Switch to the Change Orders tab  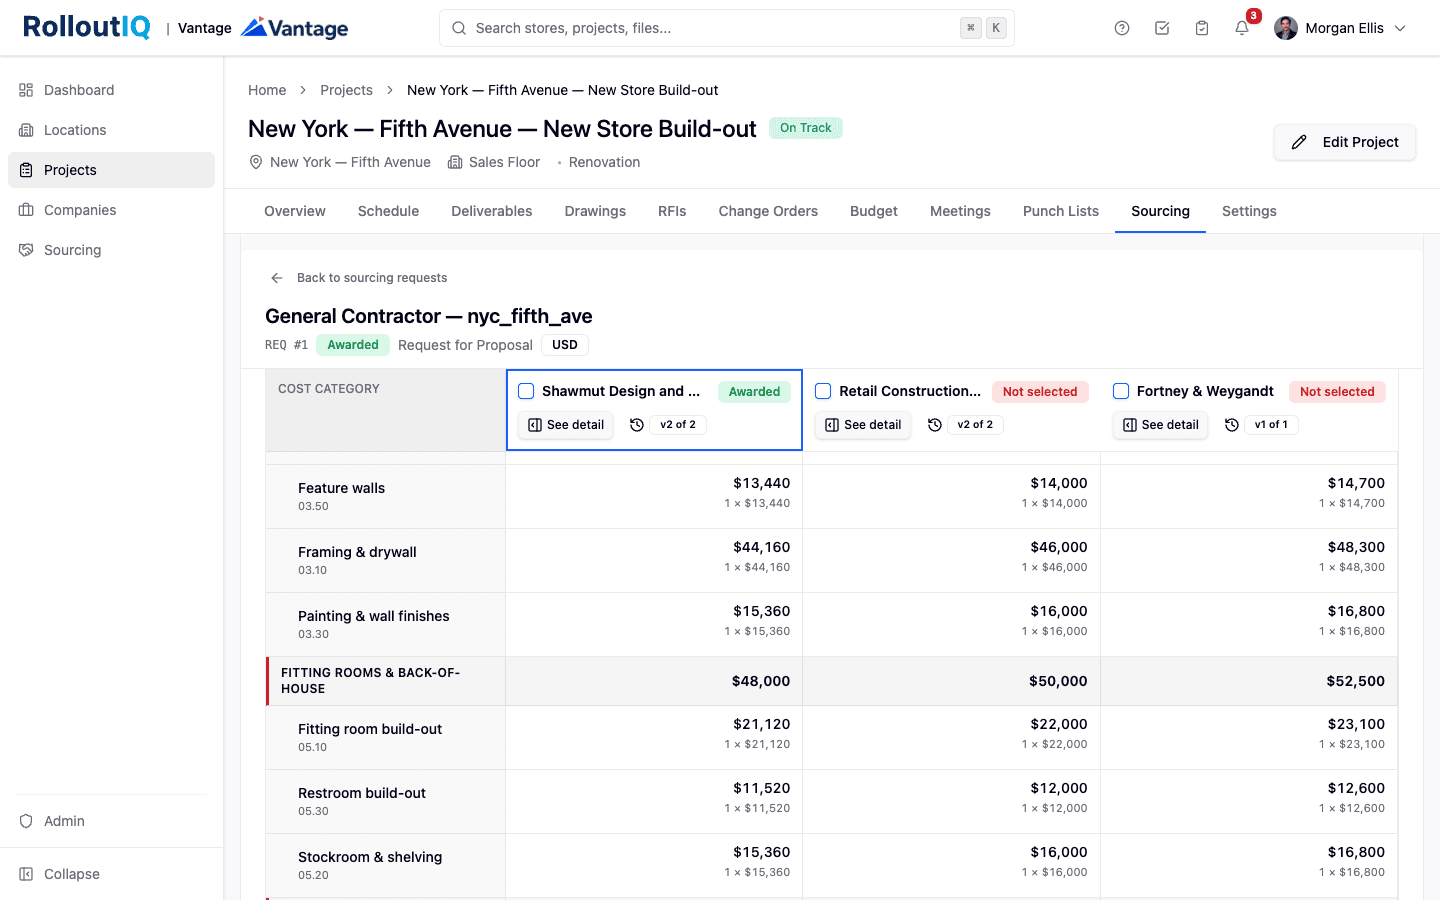click(768, 211)
